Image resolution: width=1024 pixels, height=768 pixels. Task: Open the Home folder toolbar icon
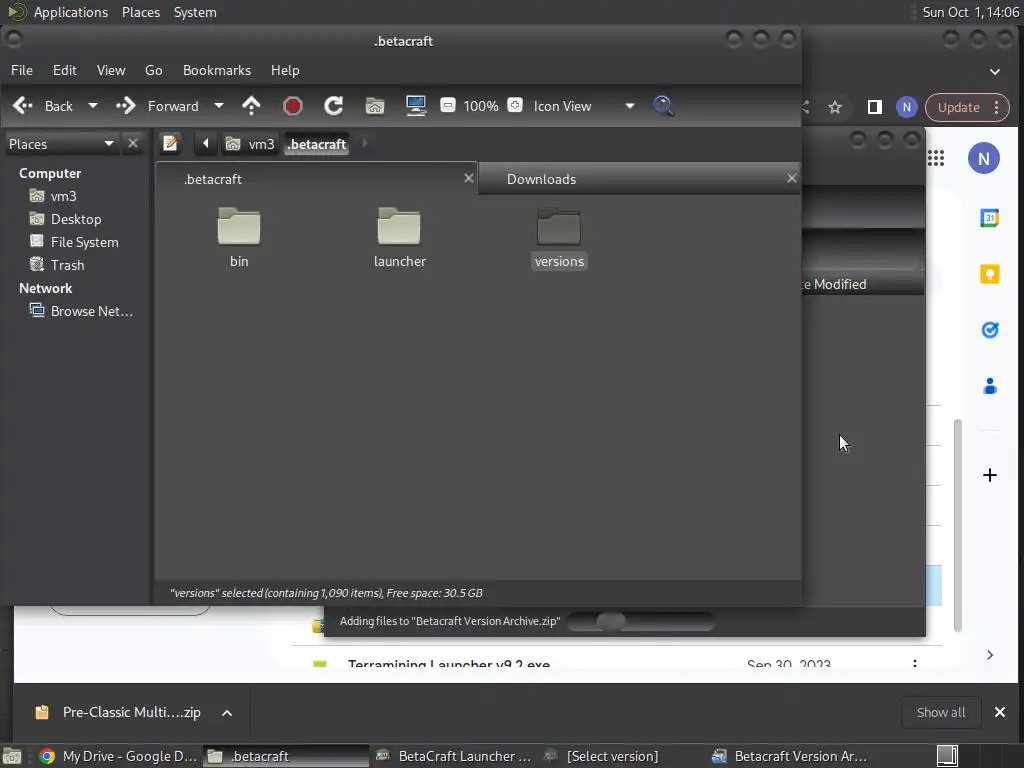(x=375, y=106)
